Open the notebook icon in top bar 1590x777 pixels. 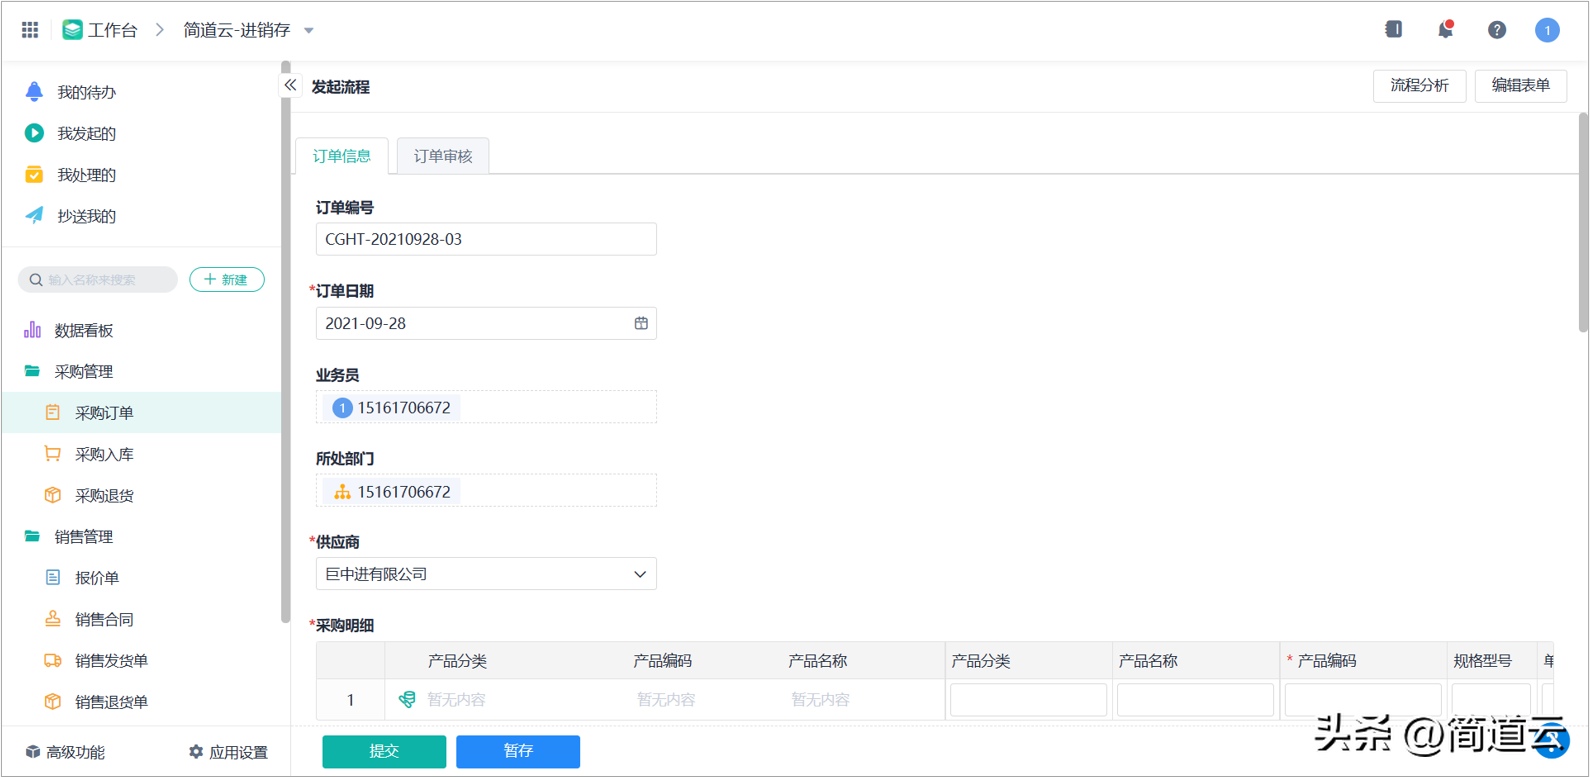1393,30
